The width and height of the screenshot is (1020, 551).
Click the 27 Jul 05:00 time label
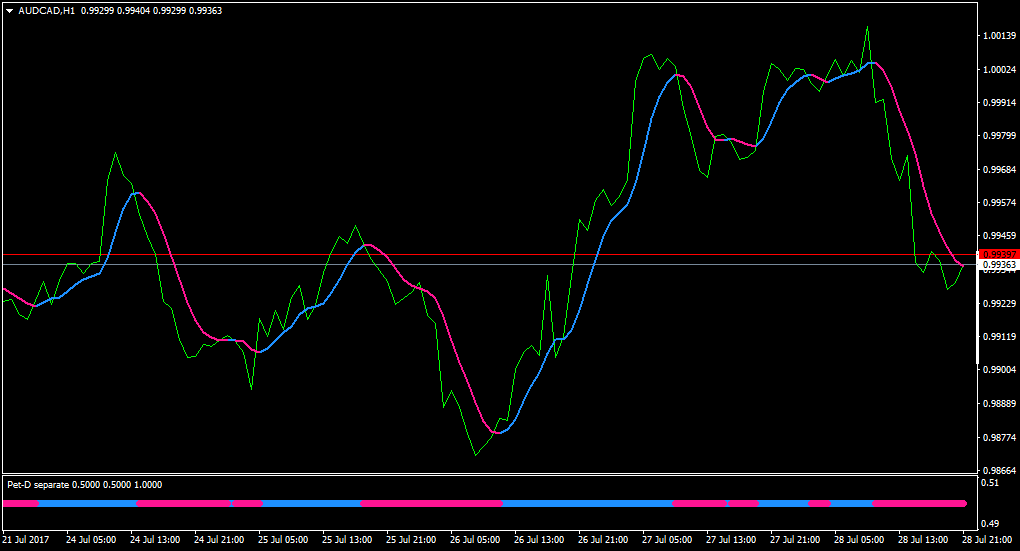tap(667, 540)
